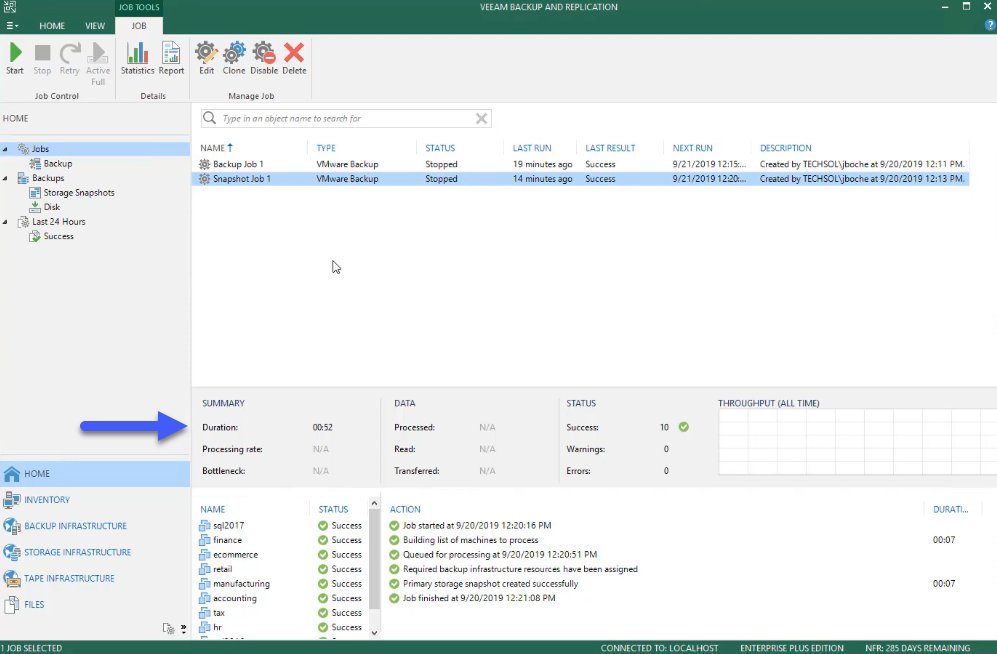Click into the object name search field
Viewport: 997px width, 654px height.
[347, 118]
